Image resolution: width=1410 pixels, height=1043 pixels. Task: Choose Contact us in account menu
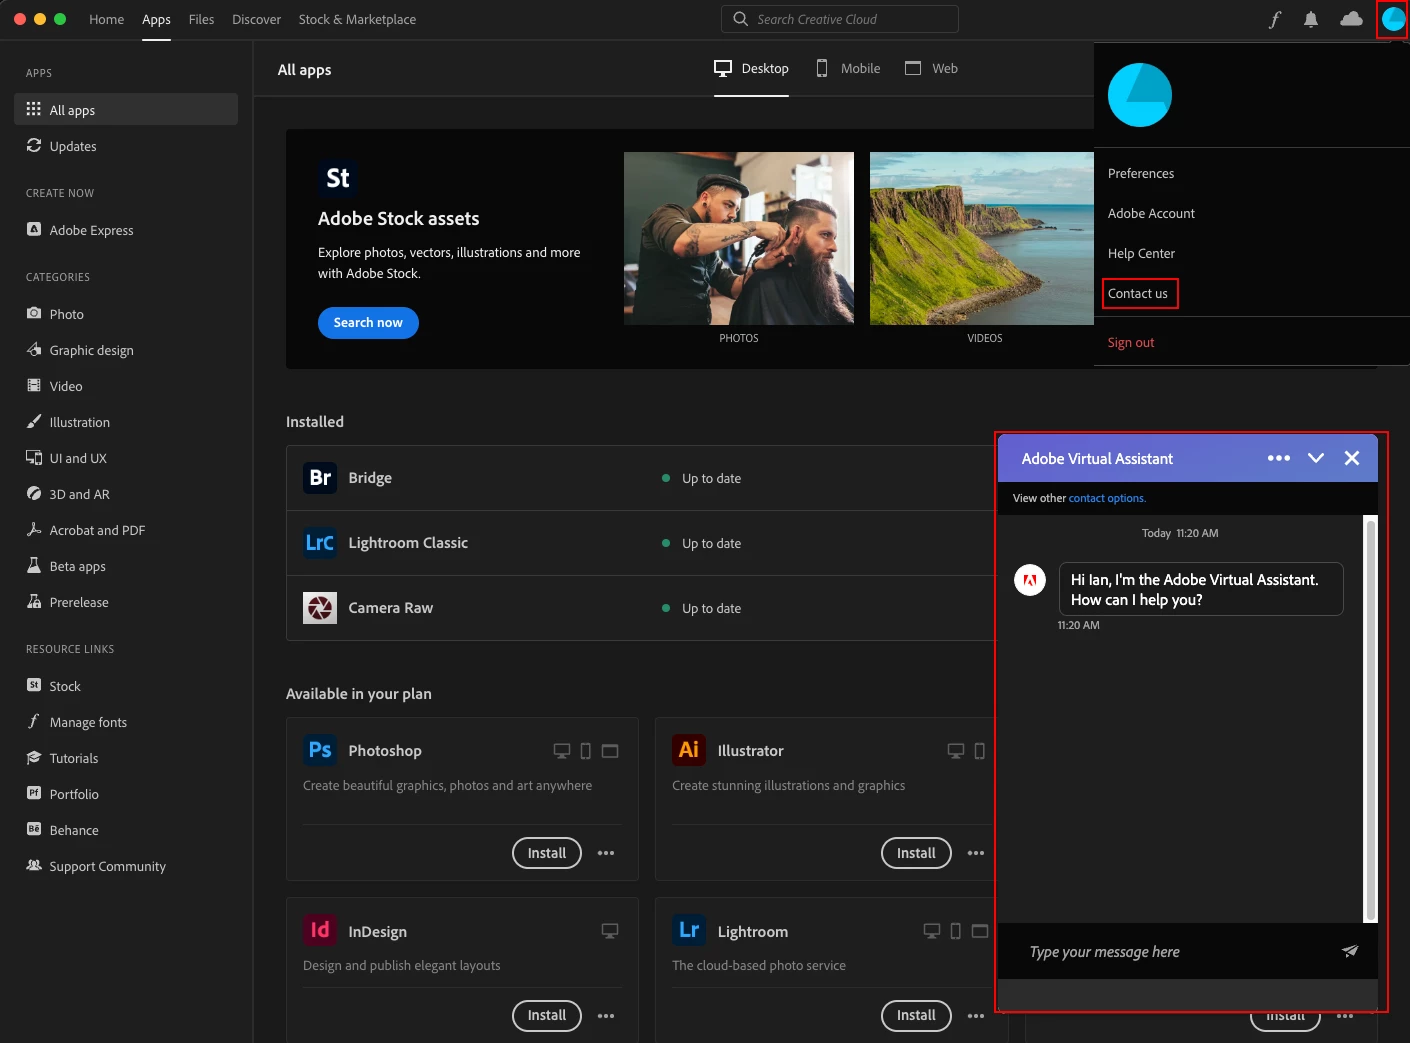coord(1138,293)
